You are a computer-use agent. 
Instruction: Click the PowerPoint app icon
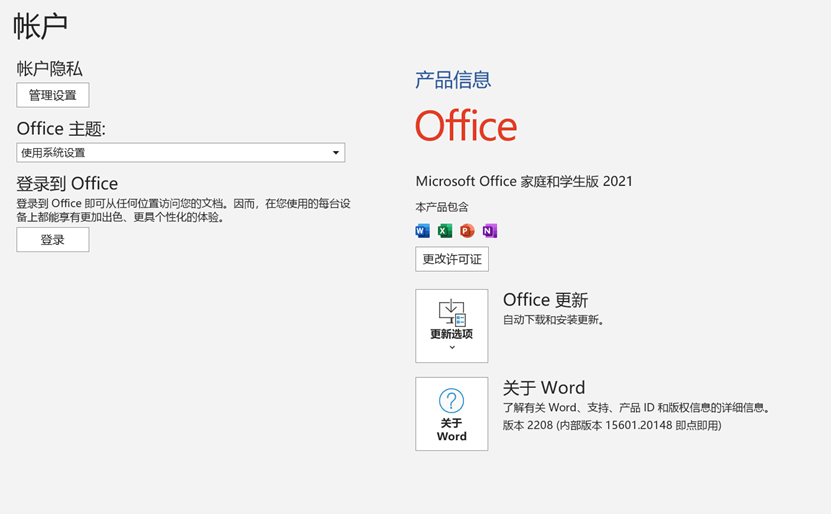467,231
